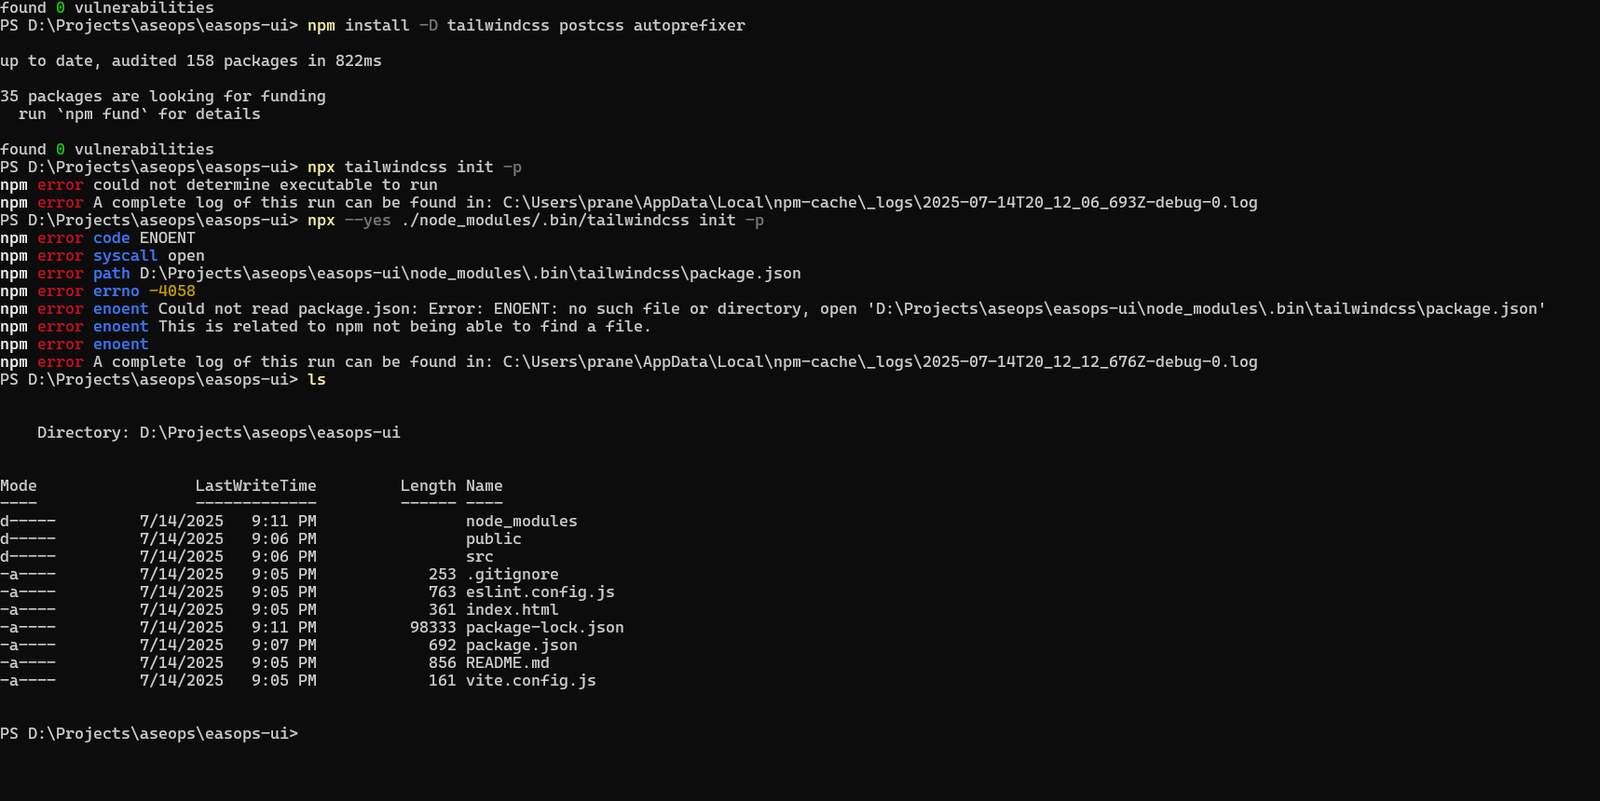
Task: Click the 'Length' column header
Action: pos(428,486)
